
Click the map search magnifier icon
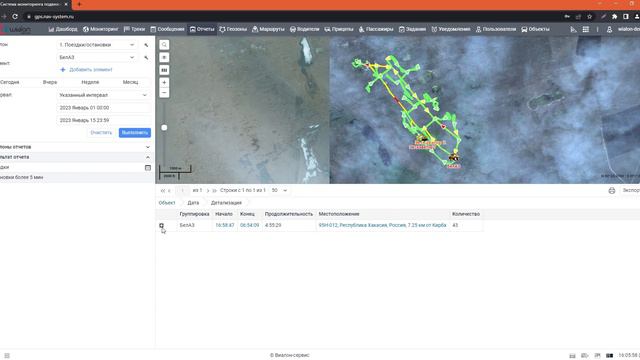coord(164,45)
